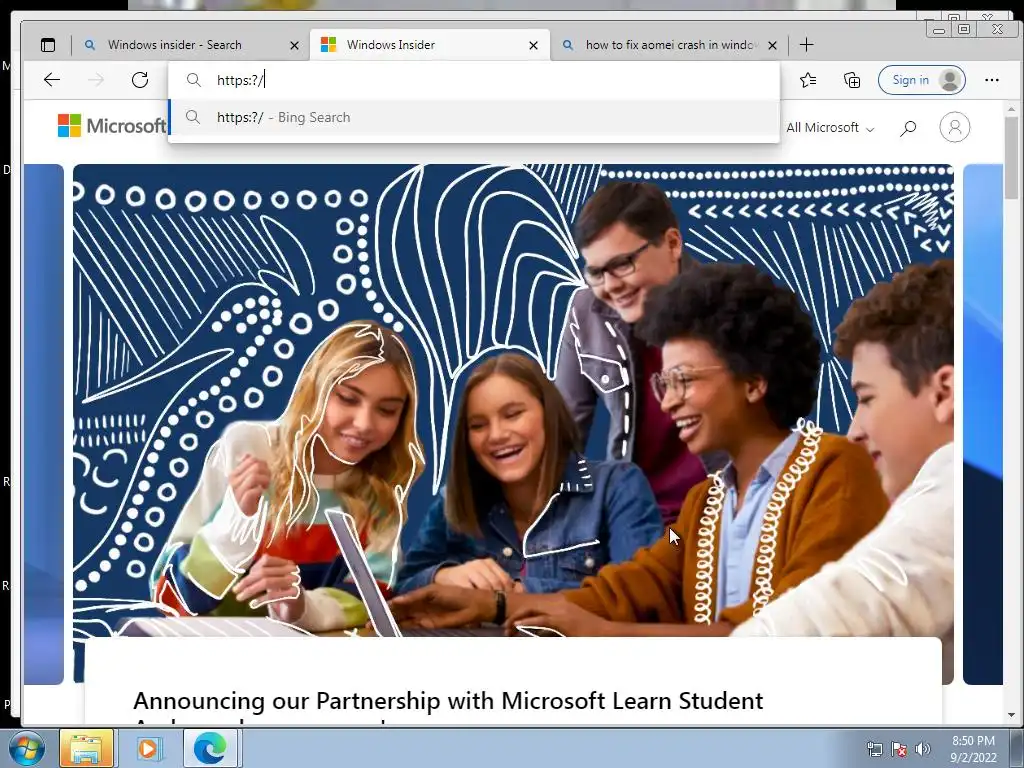Minimize the Edge browser window
The width and height of the screenshot is (1024, 768).
pyautogui.click(x=939, y=30)
